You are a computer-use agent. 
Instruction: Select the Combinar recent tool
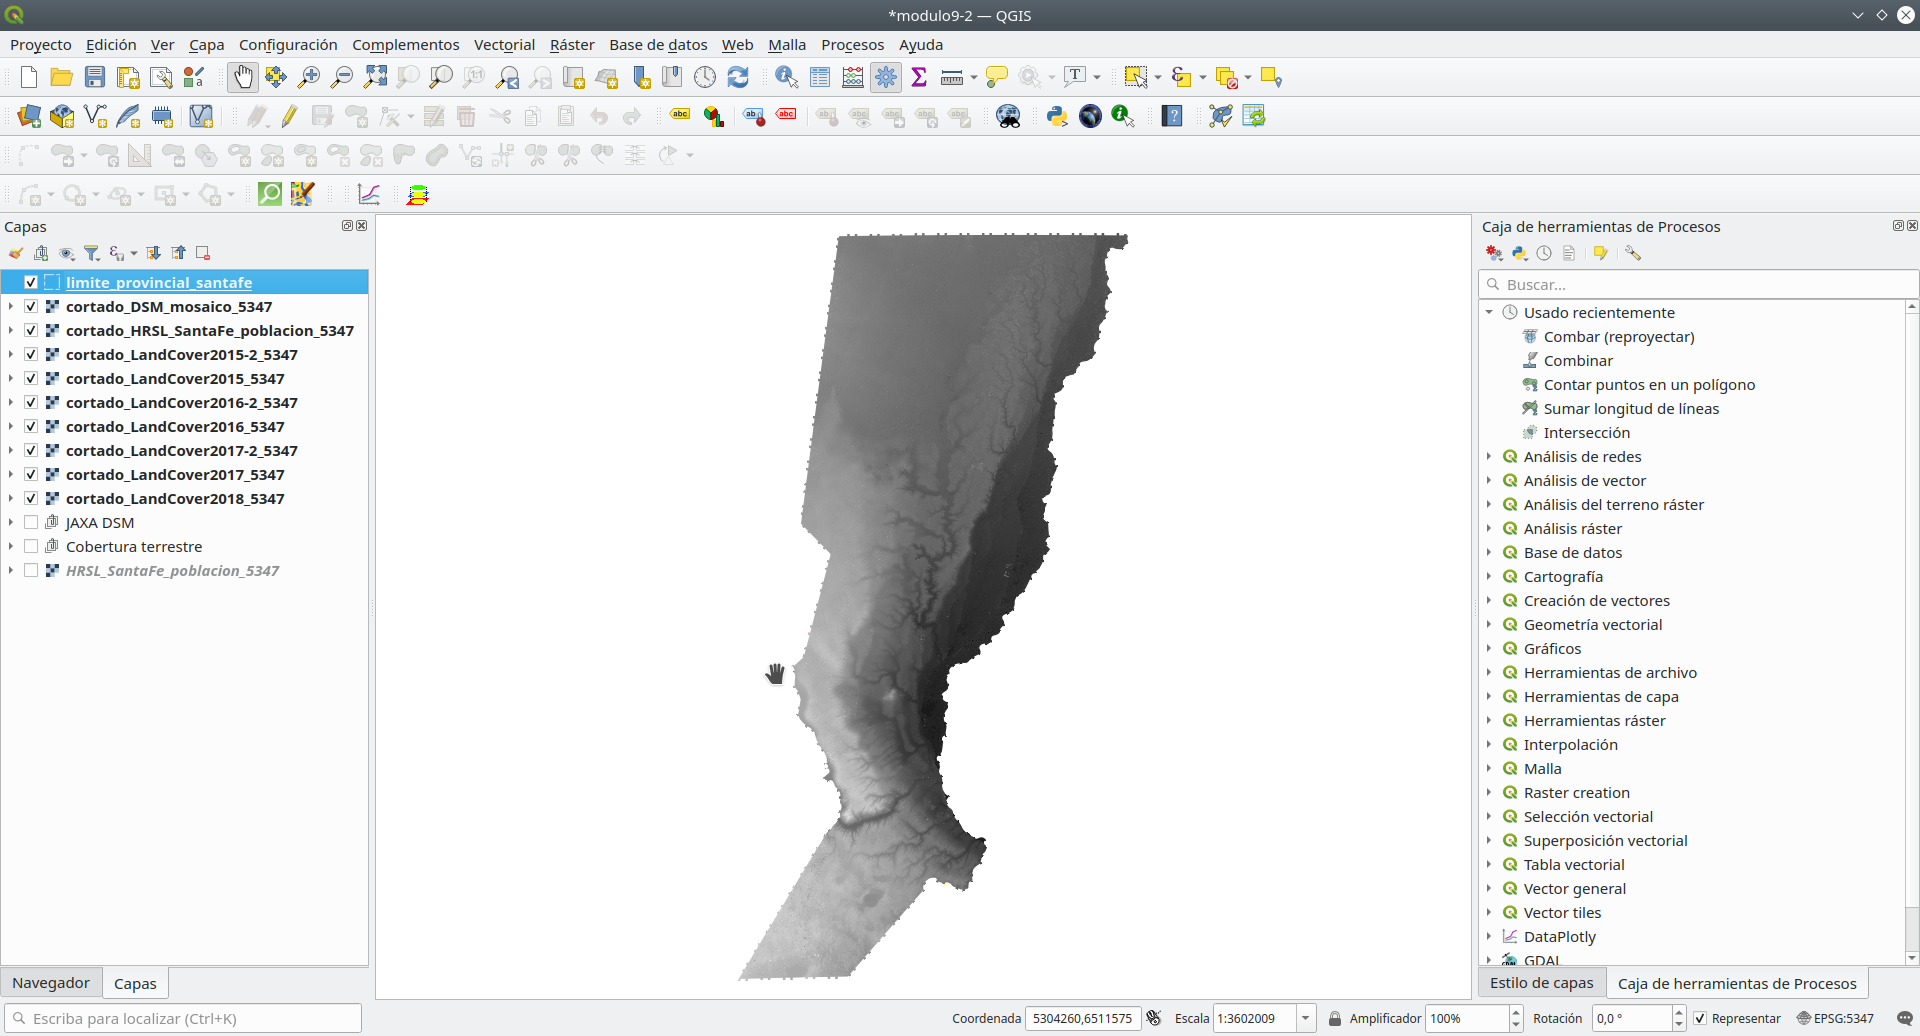1578,360
